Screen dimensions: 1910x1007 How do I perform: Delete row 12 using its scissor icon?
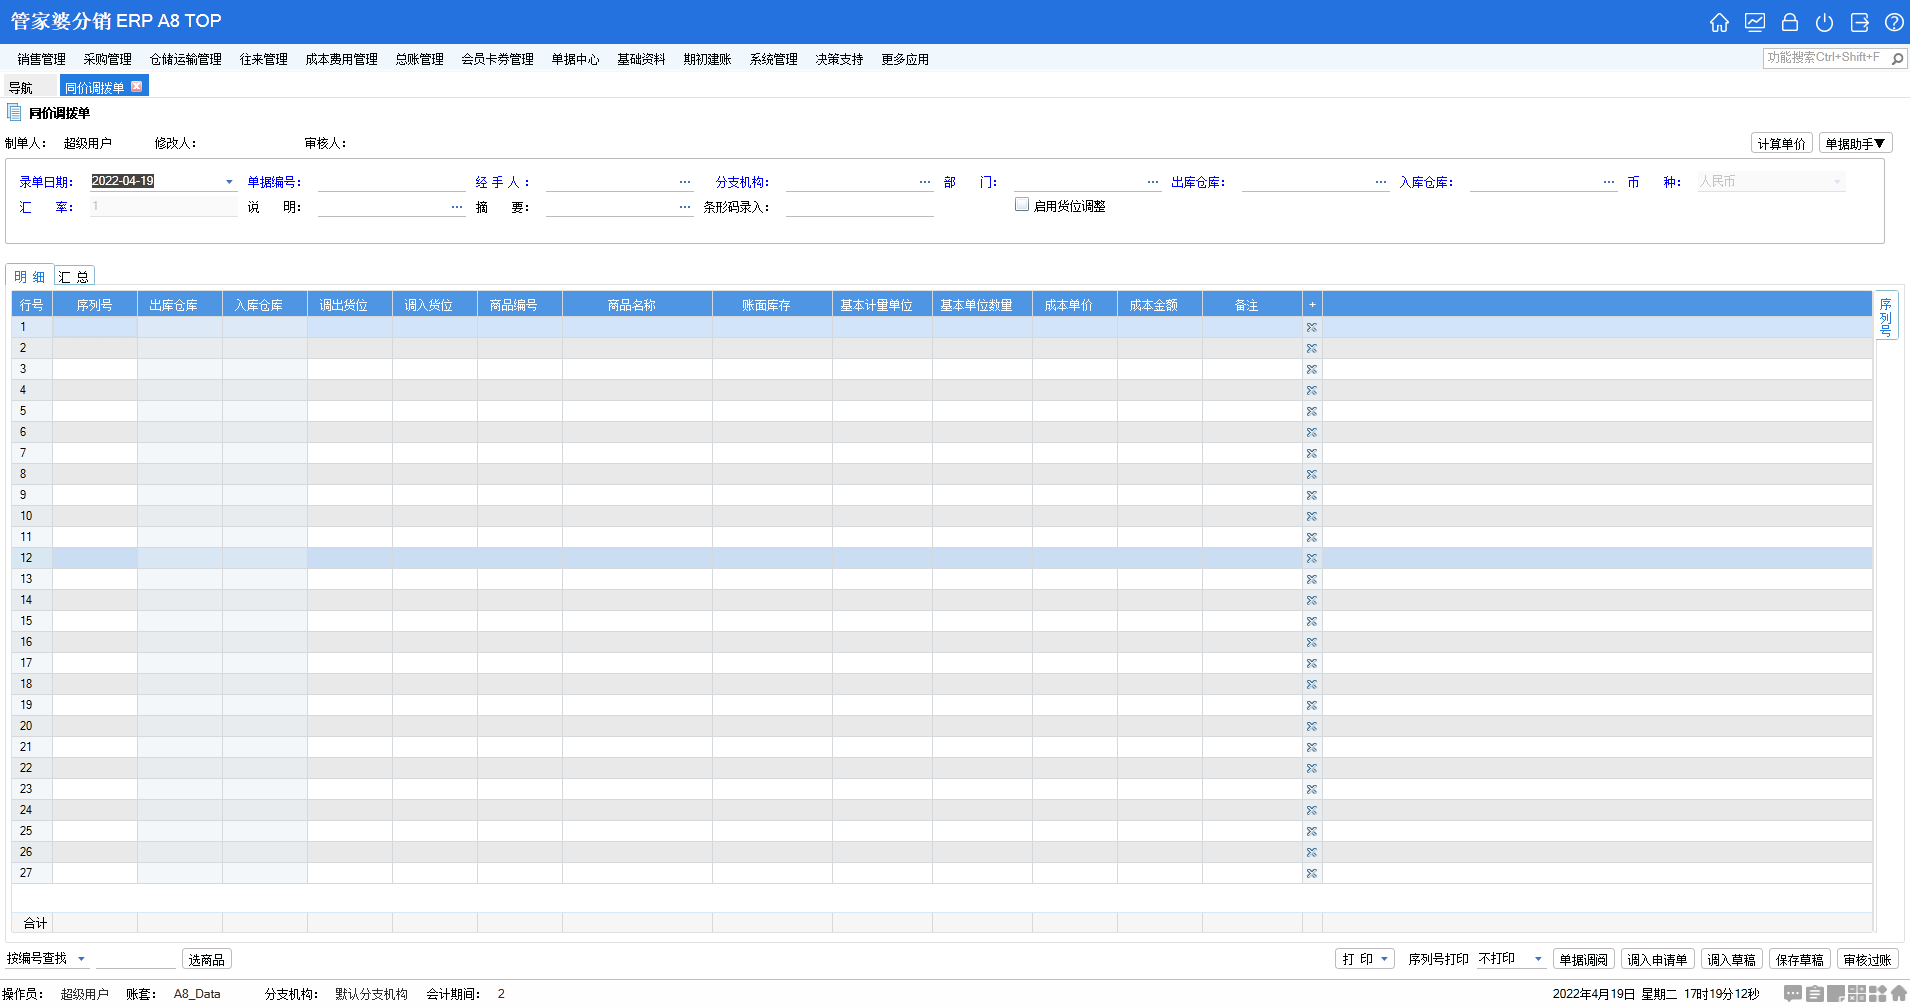(1312, 558)
